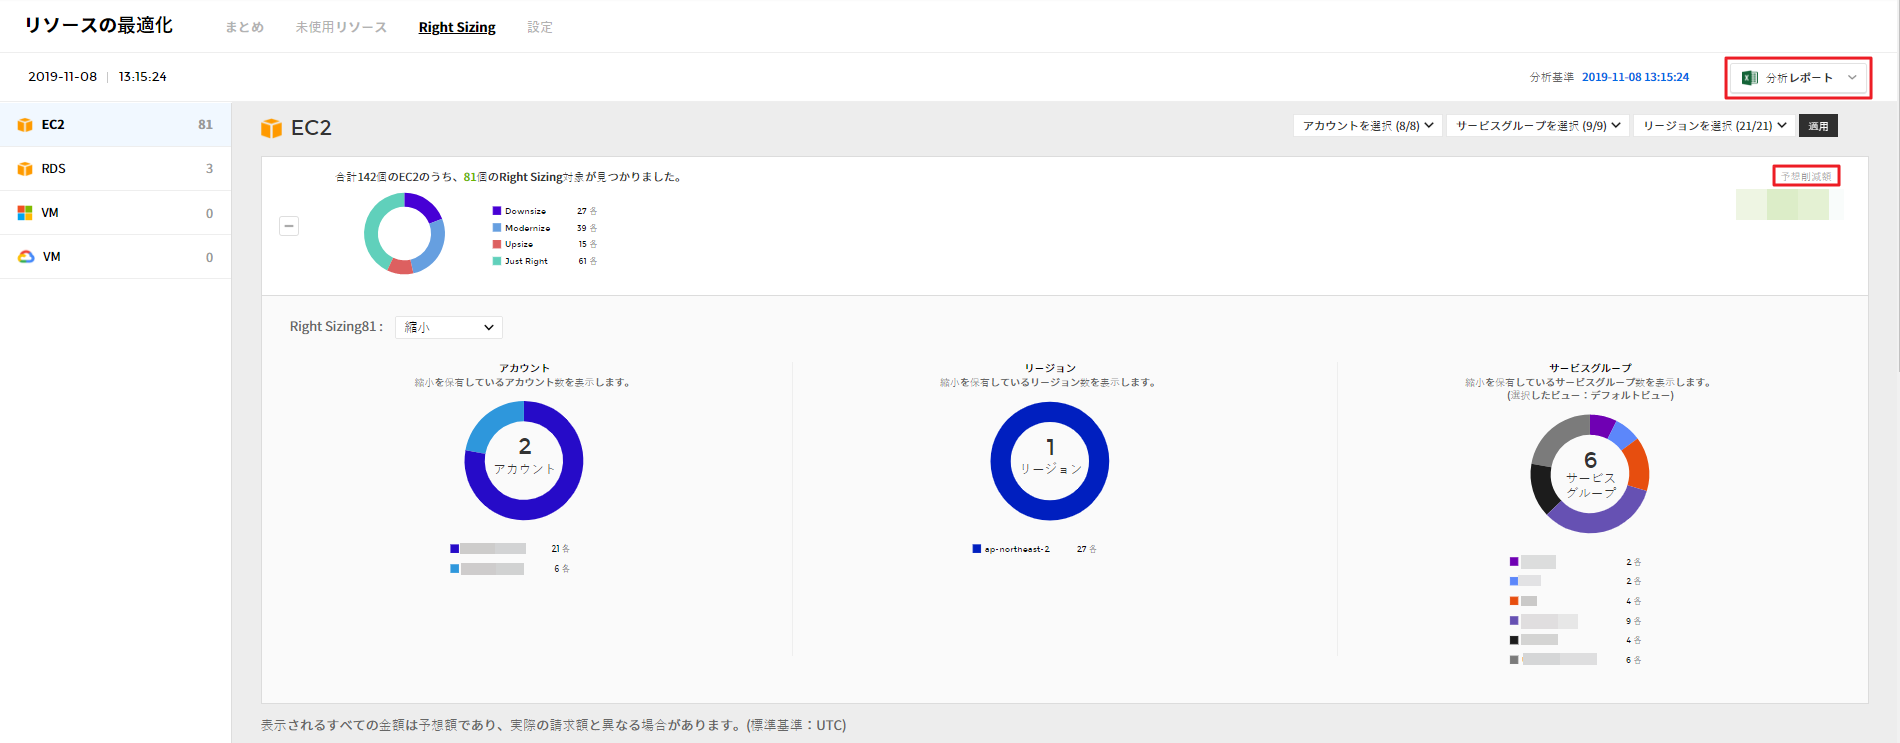Click the 分析基準 2019-11-08 13:15:24 link
This screenshot has height=743, width=1900.
(x=1635, y=77)
